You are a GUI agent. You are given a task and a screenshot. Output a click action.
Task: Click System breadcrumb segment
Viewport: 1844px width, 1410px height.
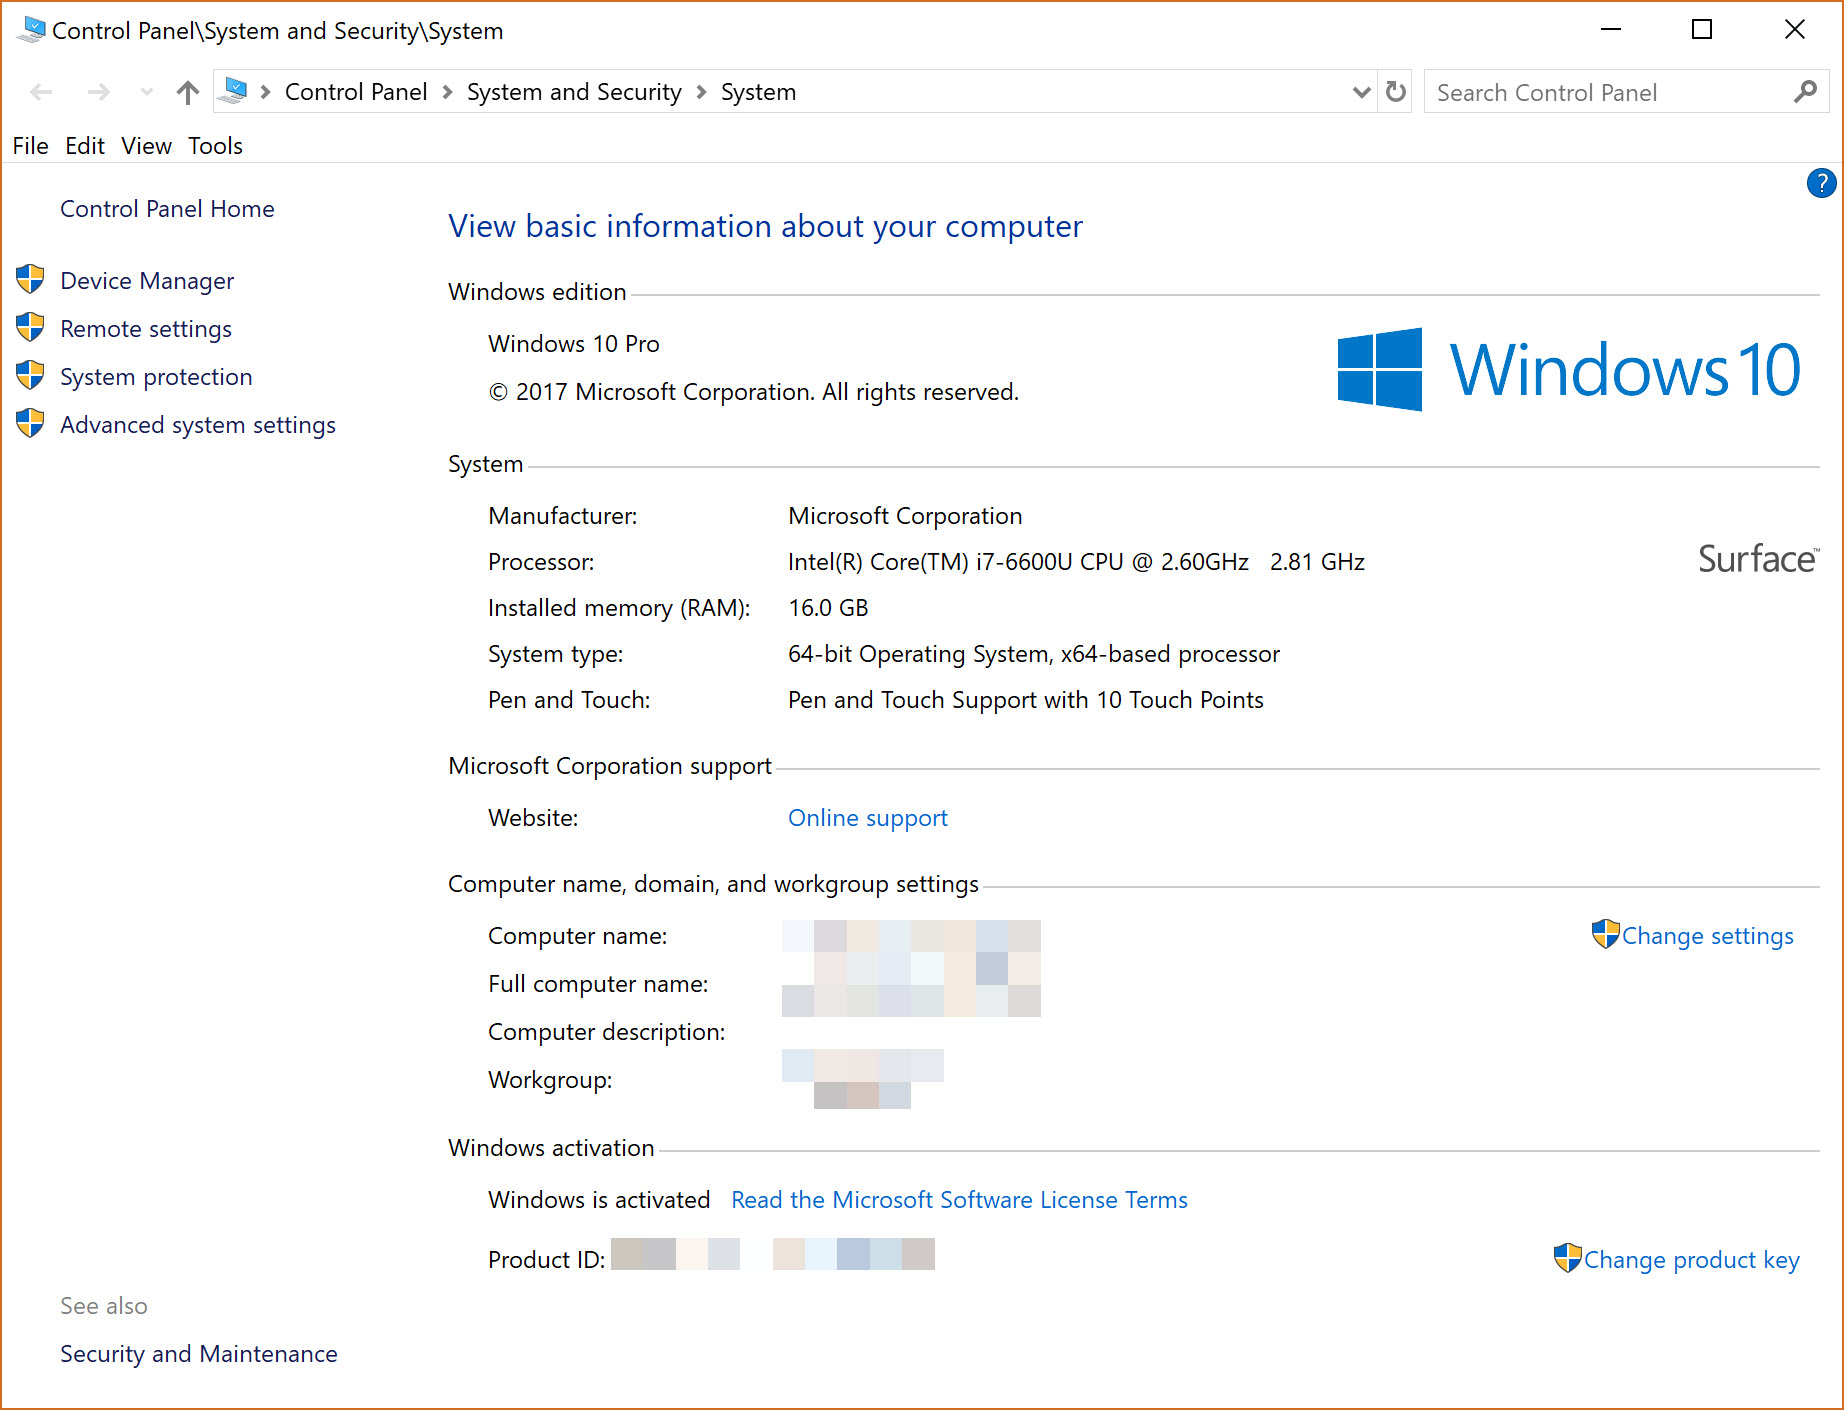[x=758, y=92]
